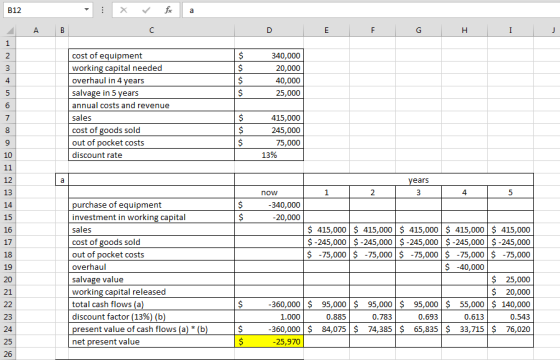Click the 1.000 discount factor cell

tap(269, 316)
